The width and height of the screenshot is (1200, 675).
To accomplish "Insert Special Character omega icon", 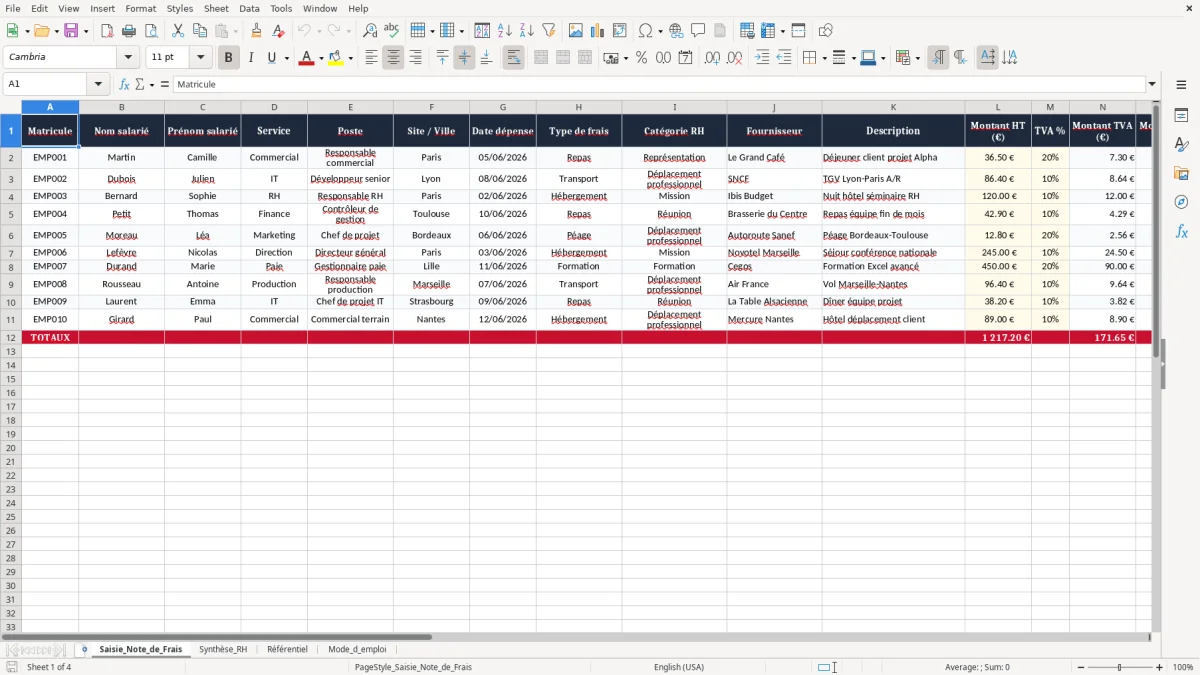I will [x=645, y=31].
